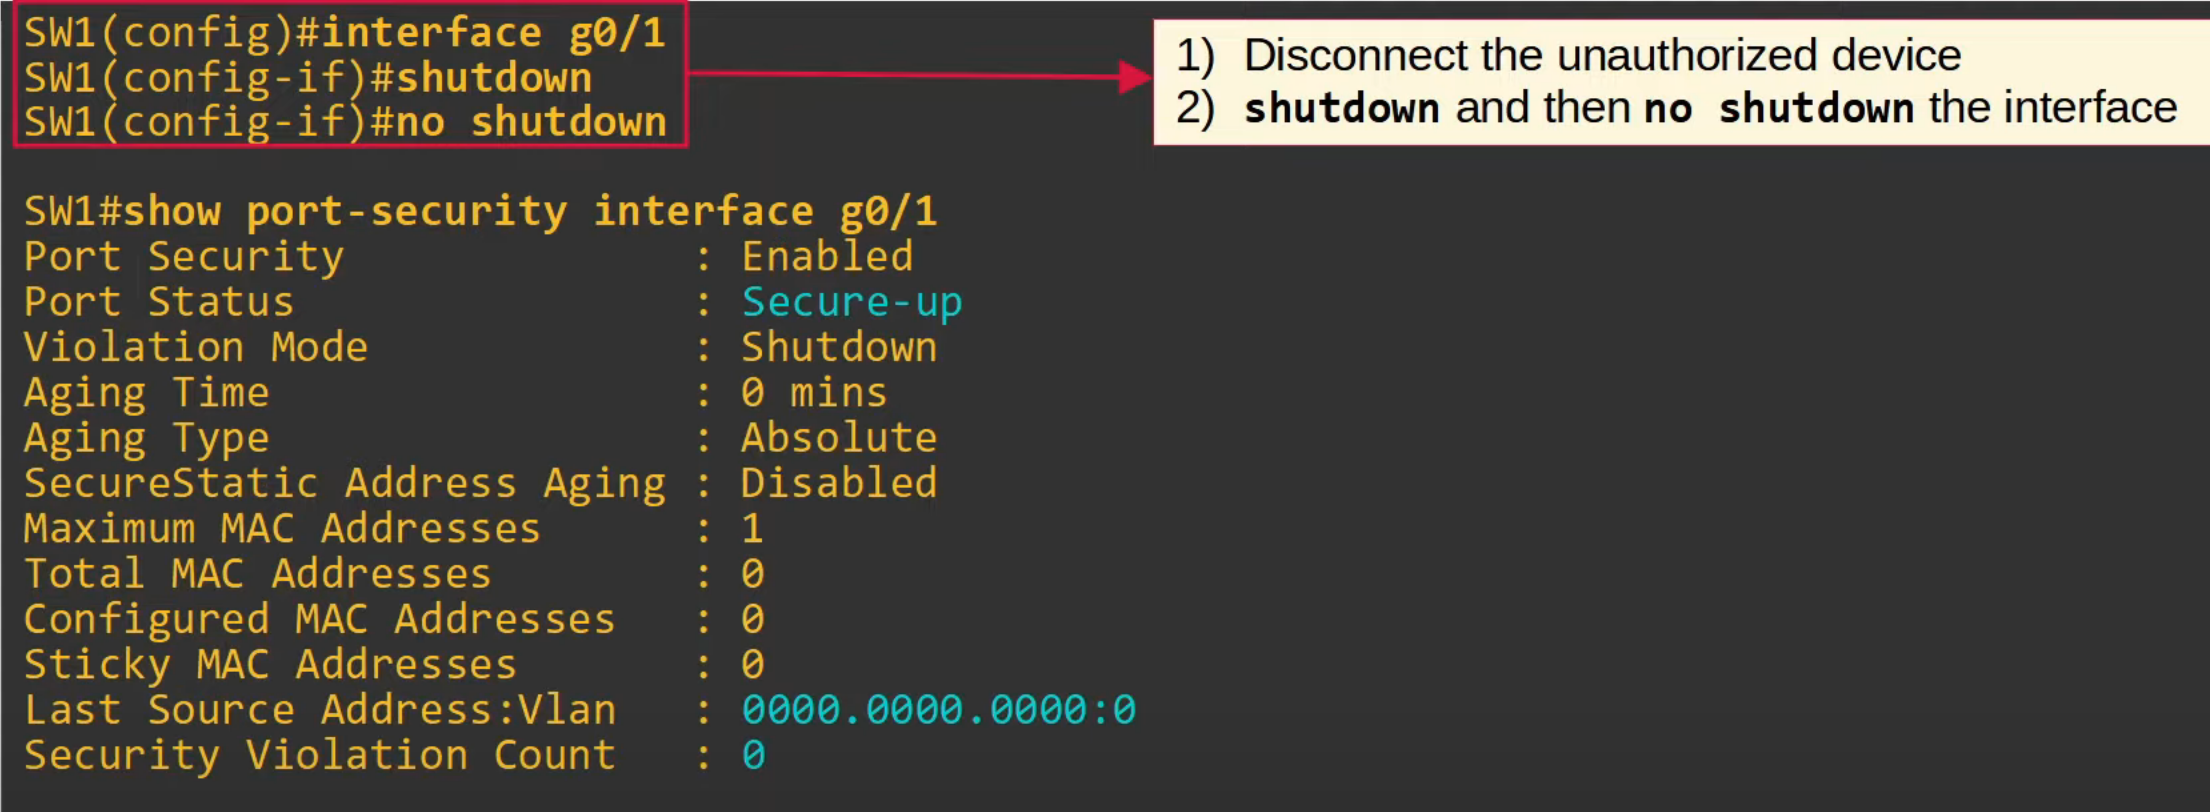Select the Port Security 'Enabled' value

click(827, 257)
